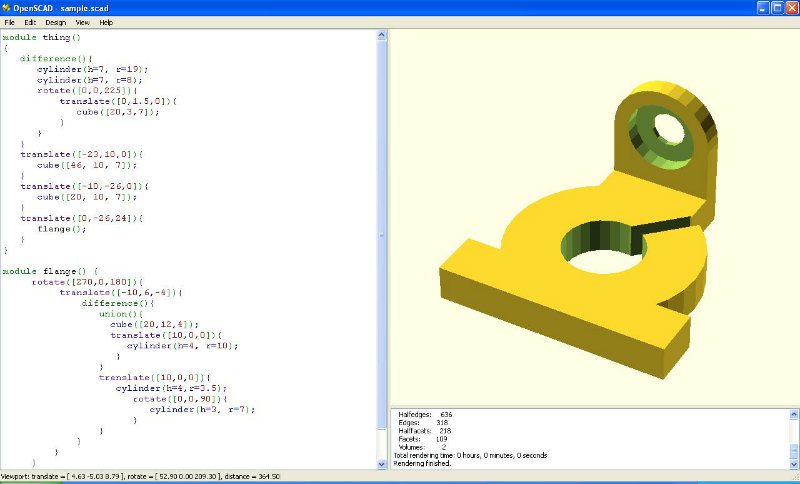Click the editor scrollbar up arrow

coord(382,35)
